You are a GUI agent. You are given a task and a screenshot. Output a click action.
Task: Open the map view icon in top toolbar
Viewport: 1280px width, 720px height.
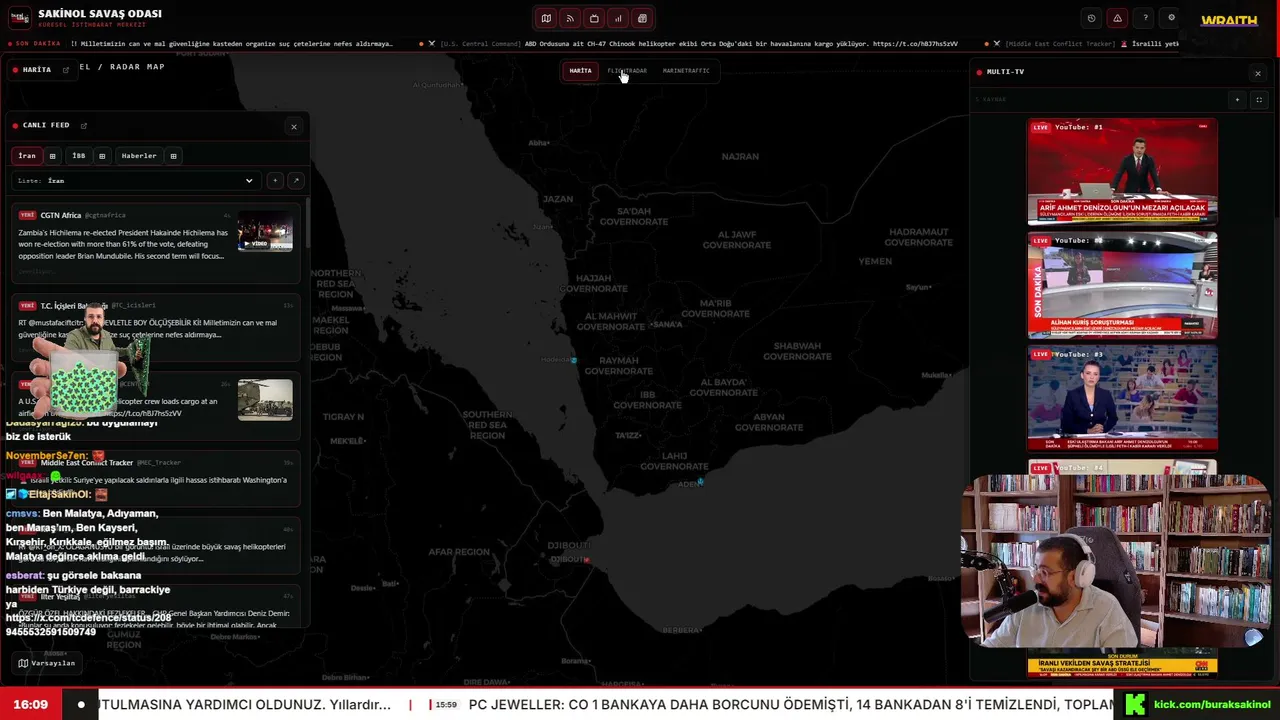pos(546,18)
